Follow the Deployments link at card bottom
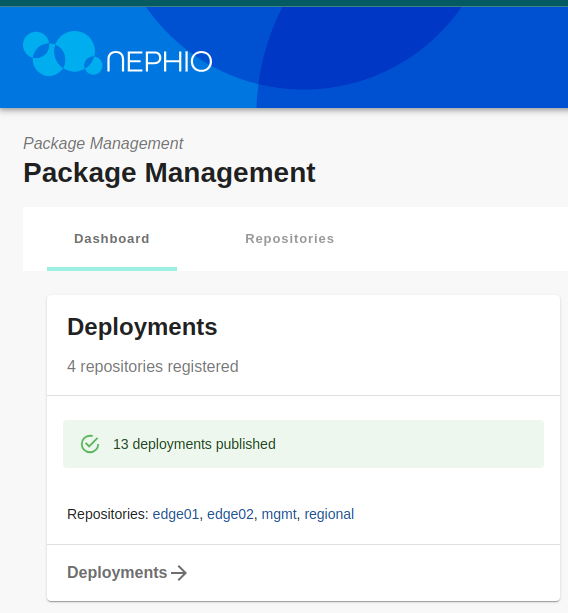The image size is (568, 613). (x=127, y=573)
